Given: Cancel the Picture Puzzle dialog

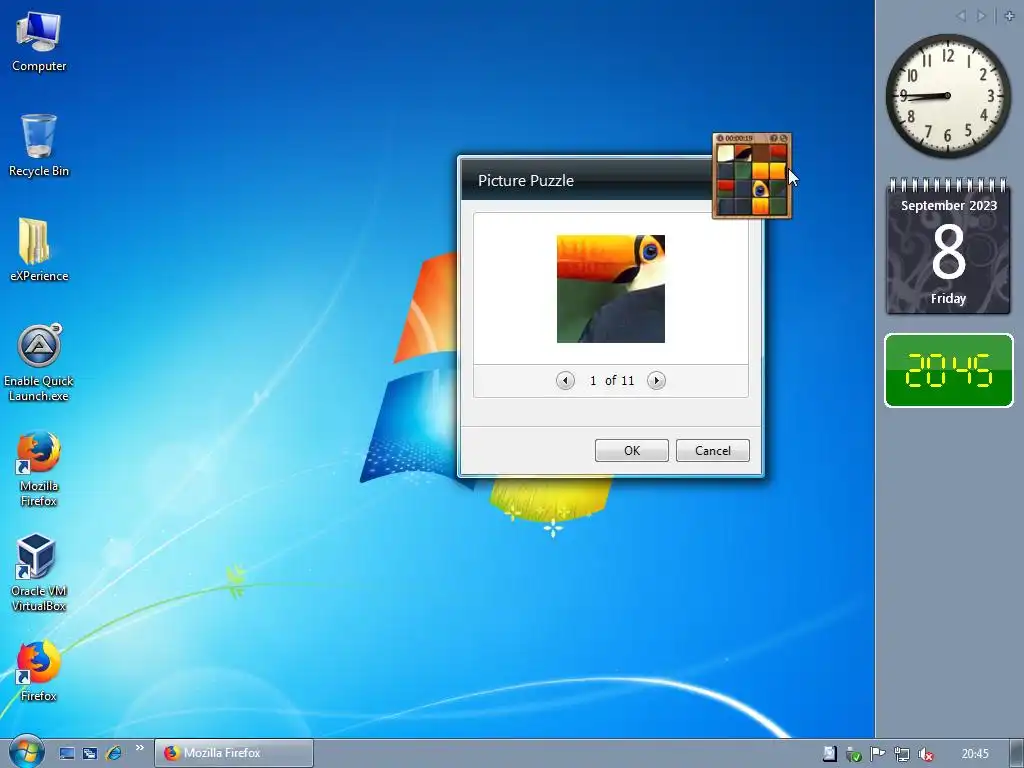Looking at the screenshot, I should pyautogui.click(x=712, y=451).
